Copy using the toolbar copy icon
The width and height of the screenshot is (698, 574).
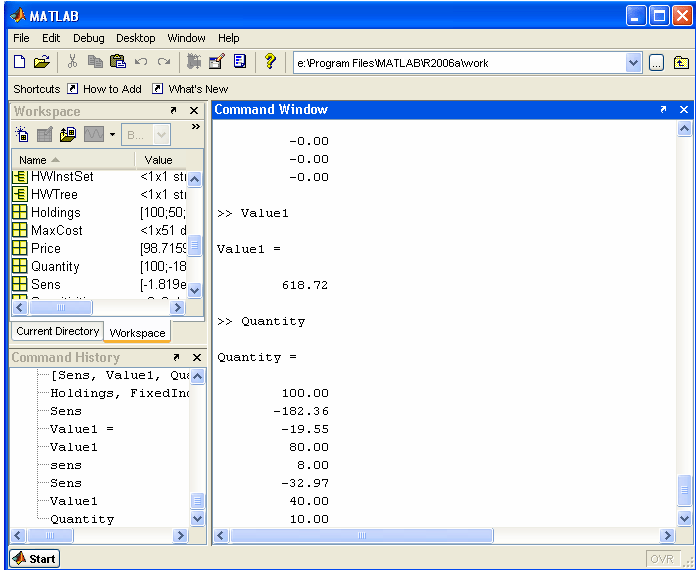(x=95, y=62)
